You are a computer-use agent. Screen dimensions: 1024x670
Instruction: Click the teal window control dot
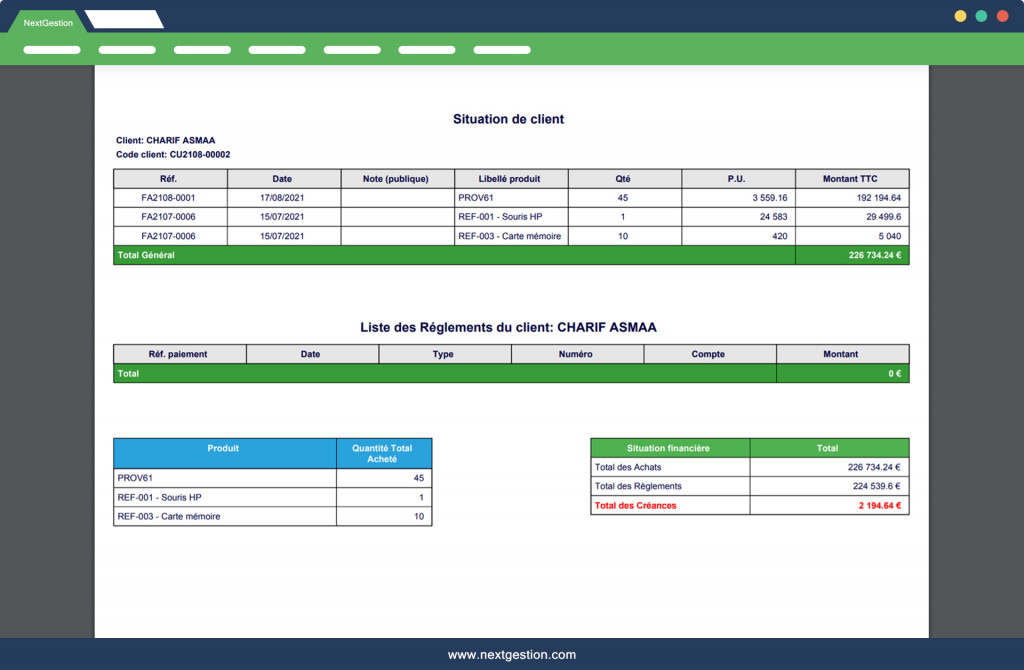click(x=981, y=16)
